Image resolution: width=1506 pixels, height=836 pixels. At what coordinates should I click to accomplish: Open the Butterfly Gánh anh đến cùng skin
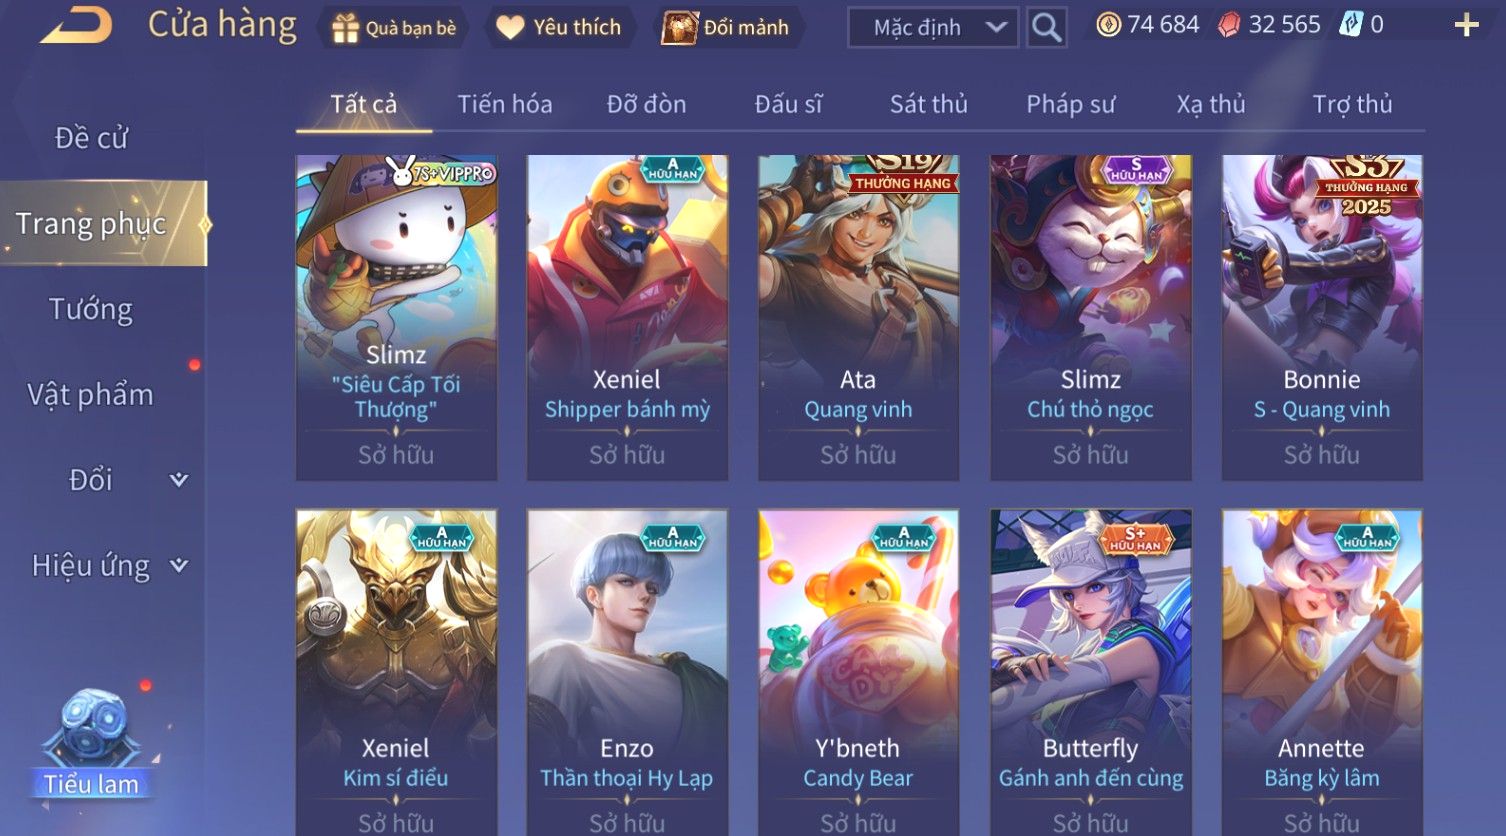tap(1090, 672)
